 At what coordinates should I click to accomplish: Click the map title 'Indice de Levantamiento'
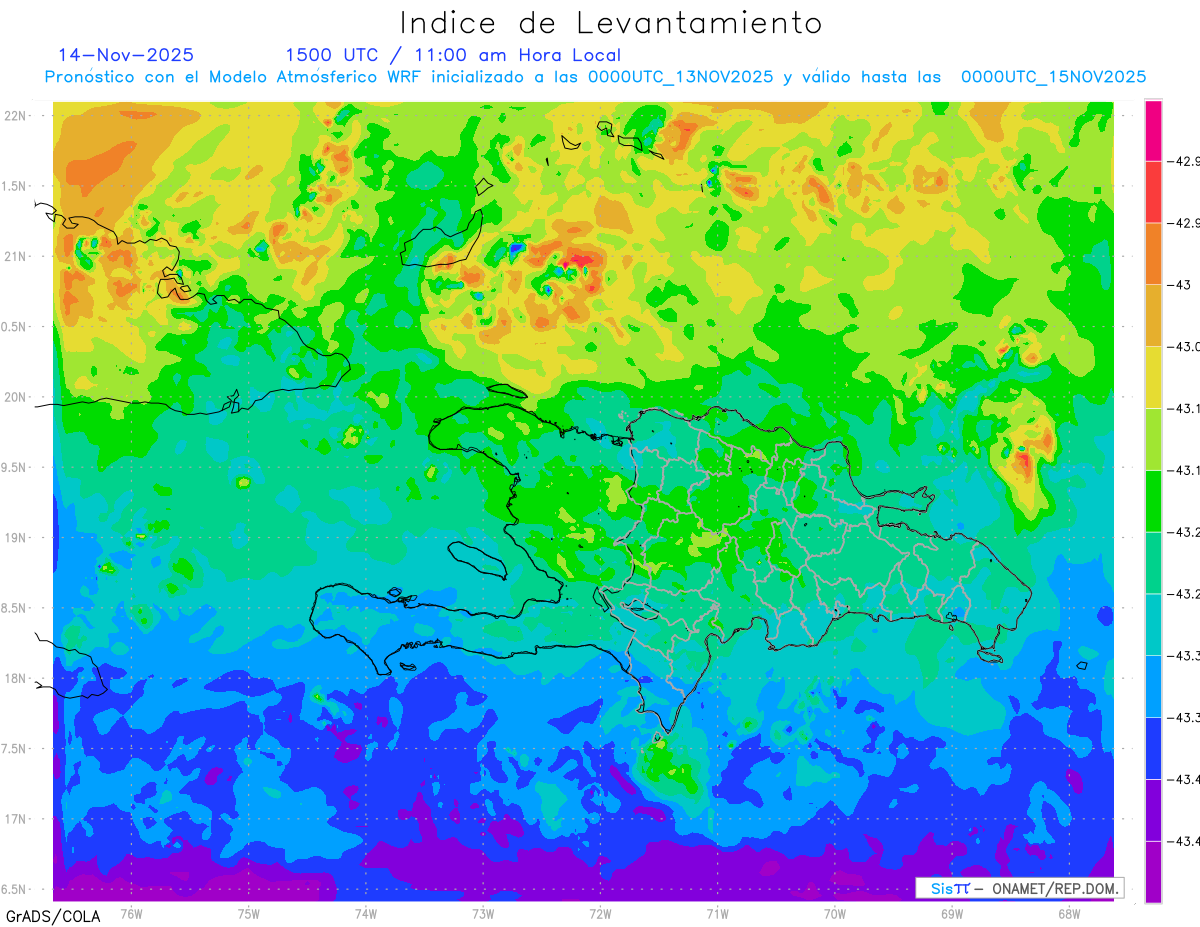click(610, 23)
